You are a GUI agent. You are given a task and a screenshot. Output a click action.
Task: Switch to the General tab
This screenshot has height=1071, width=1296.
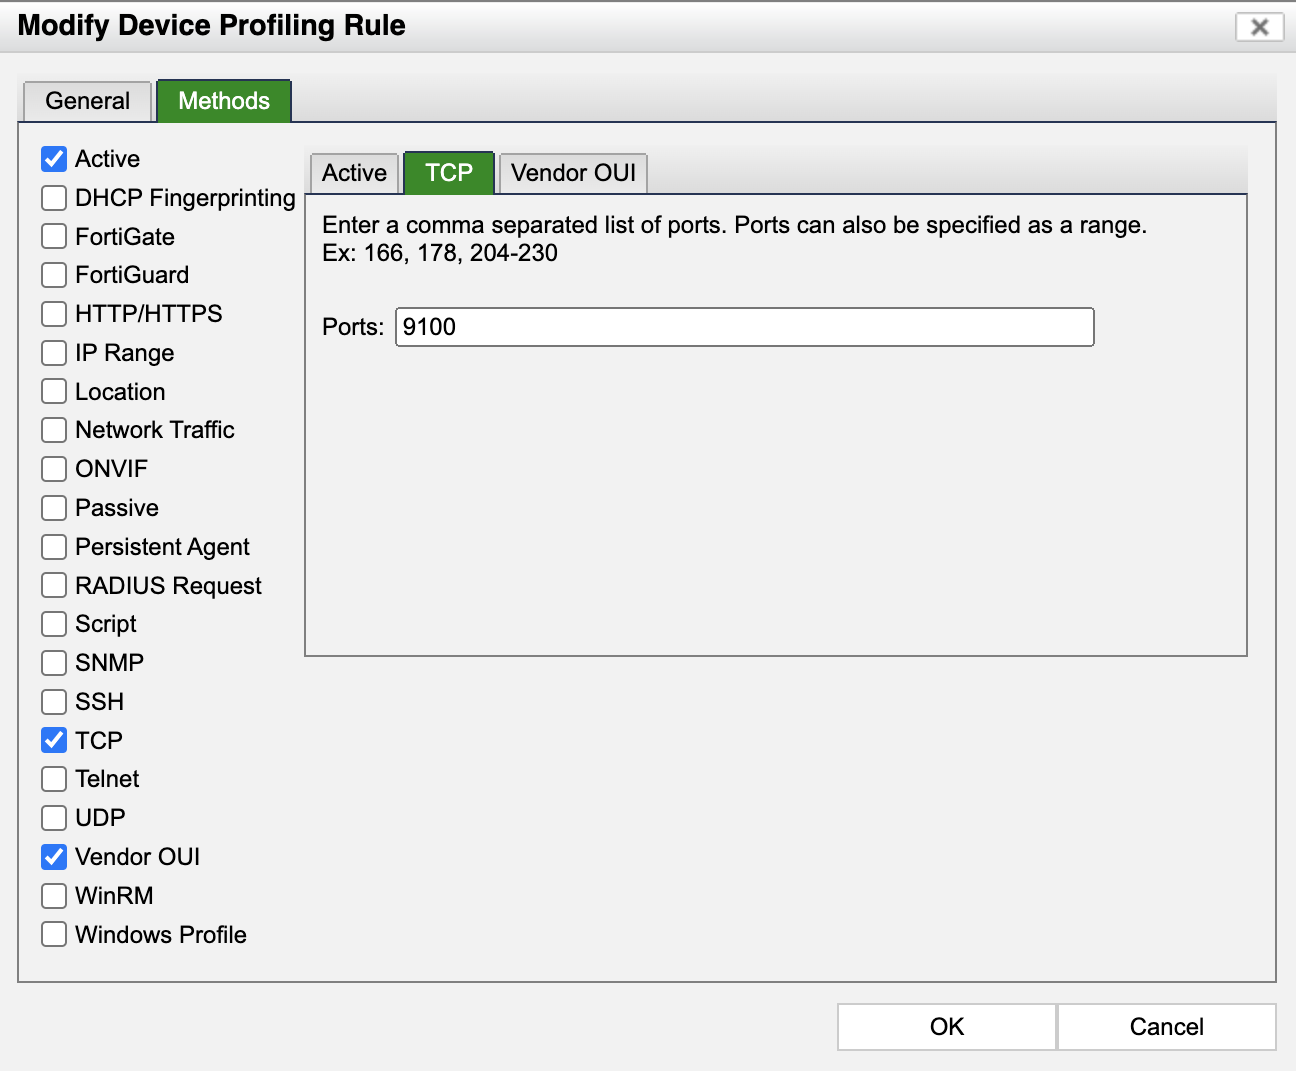coord(86,100)
